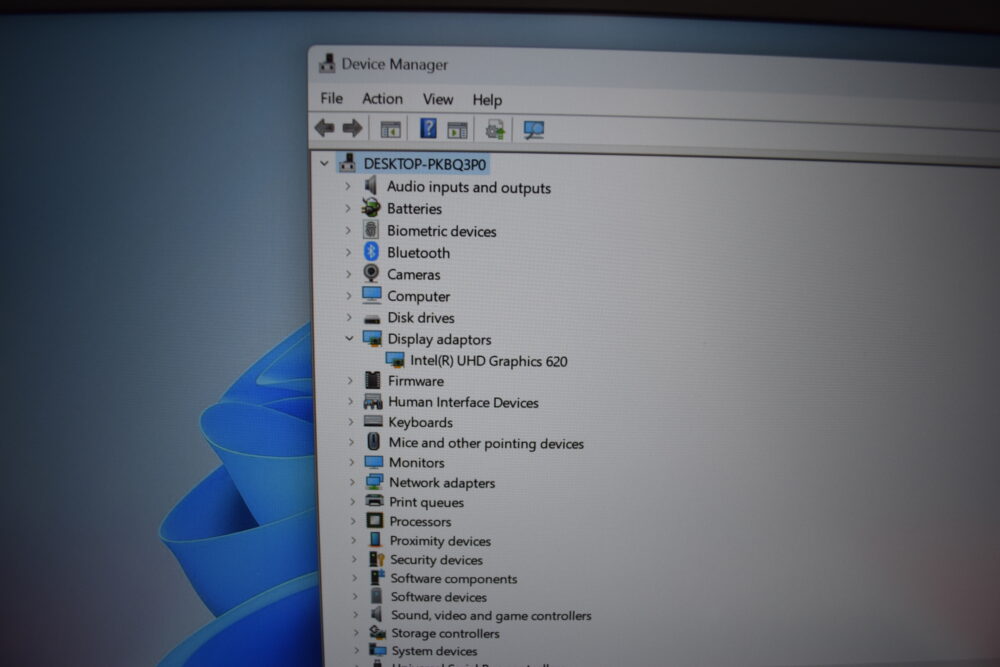
Task: Expand the Network adapters chevron
Action: click(x=352, y=482)
